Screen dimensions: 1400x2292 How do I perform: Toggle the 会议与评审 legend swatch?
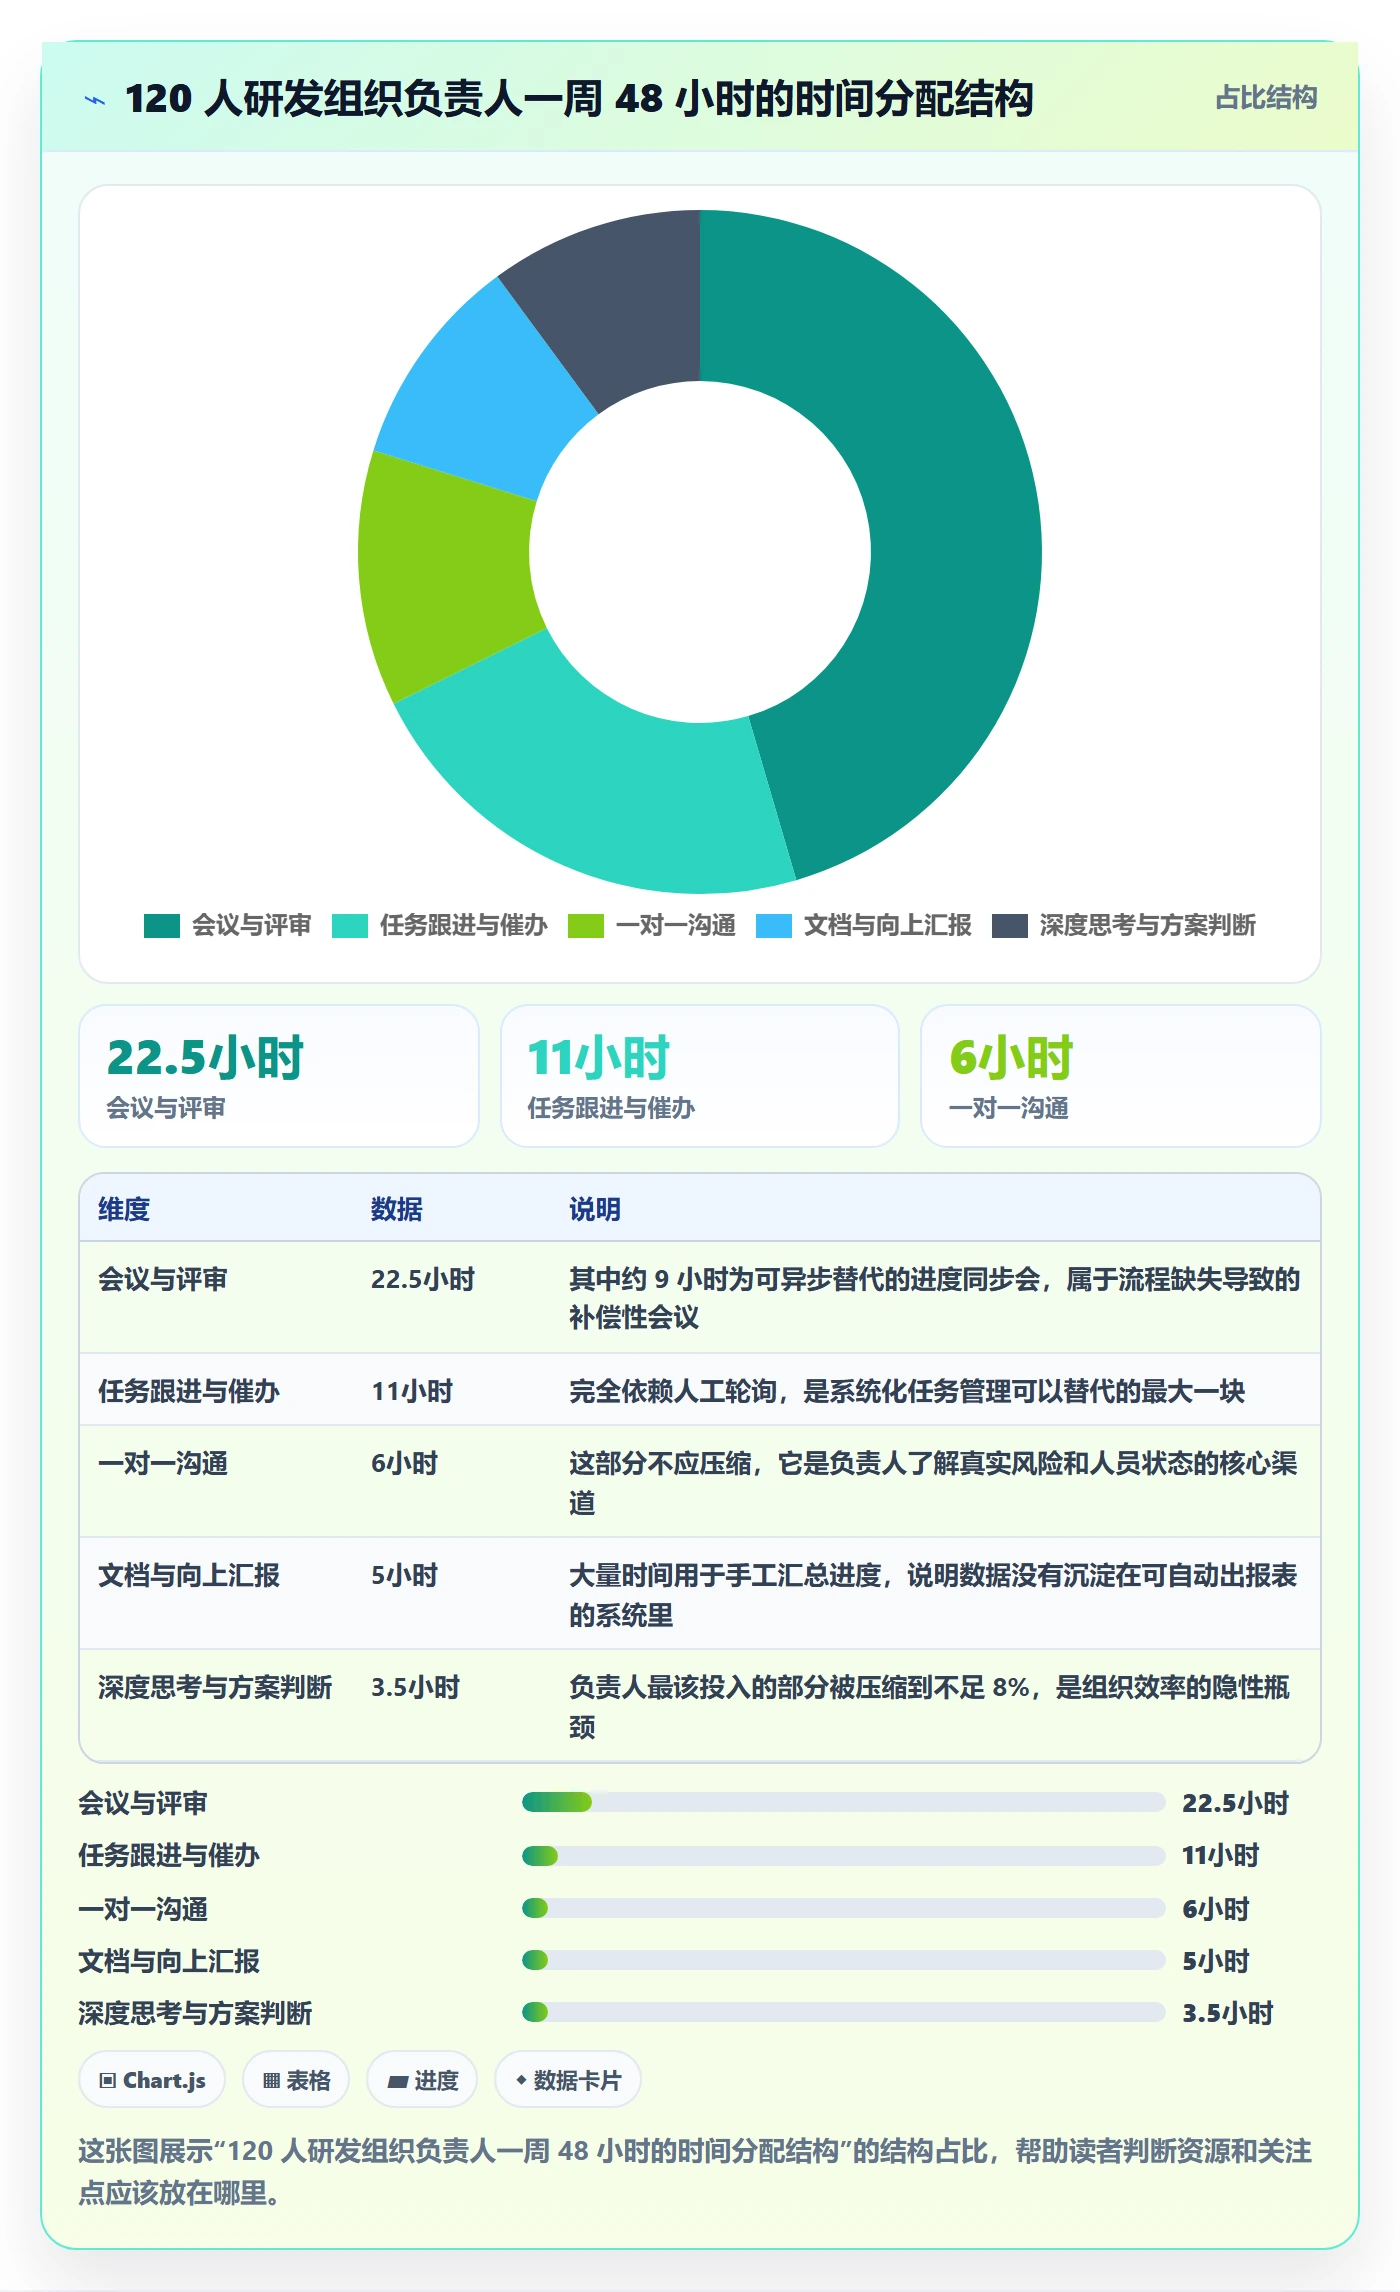162,926
